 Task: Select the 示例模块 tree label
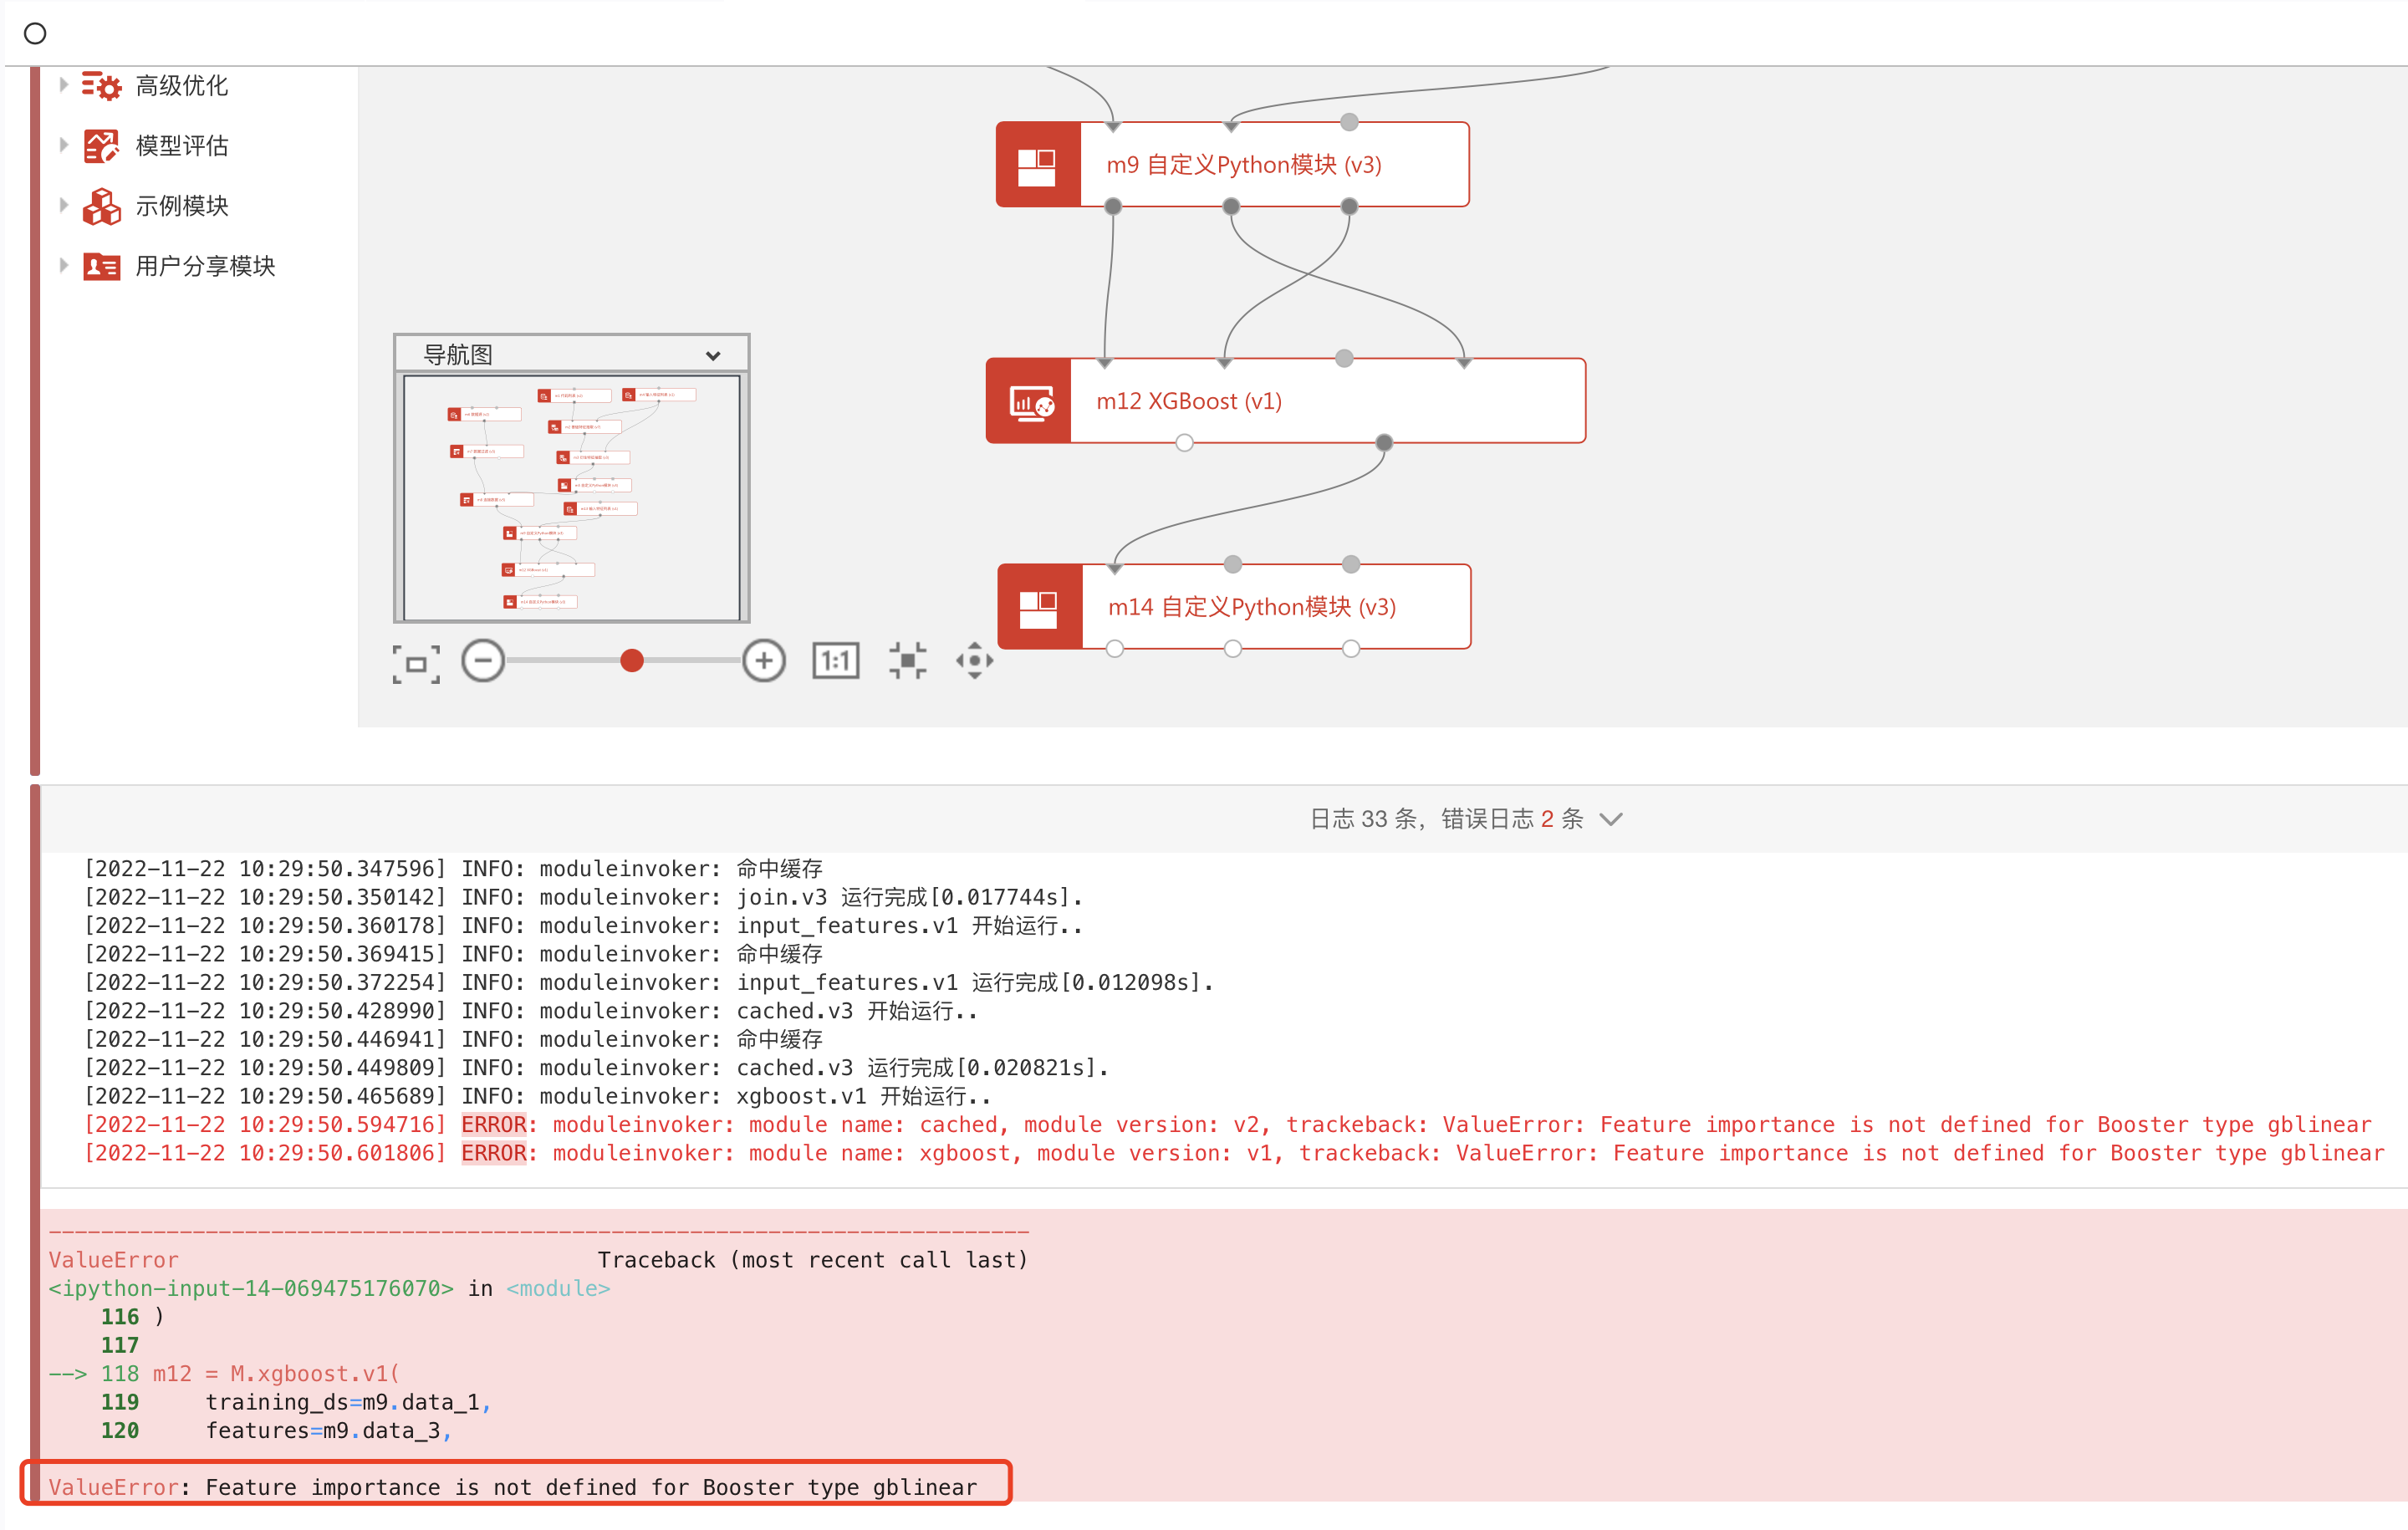coord(182,206)
